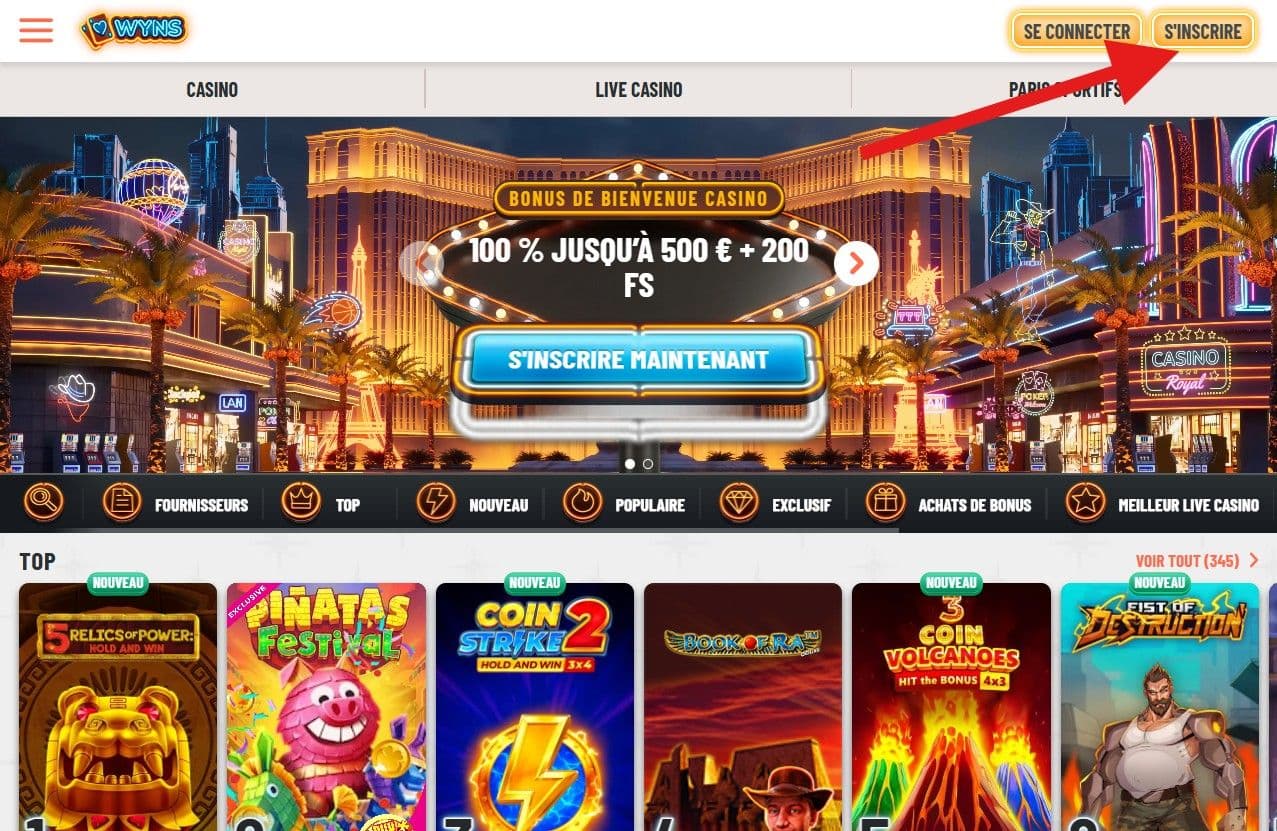This screenshot has width=1277, height=831.
Task: Select the Meilleur Live Casino star icon
Action: point(1085,503)
